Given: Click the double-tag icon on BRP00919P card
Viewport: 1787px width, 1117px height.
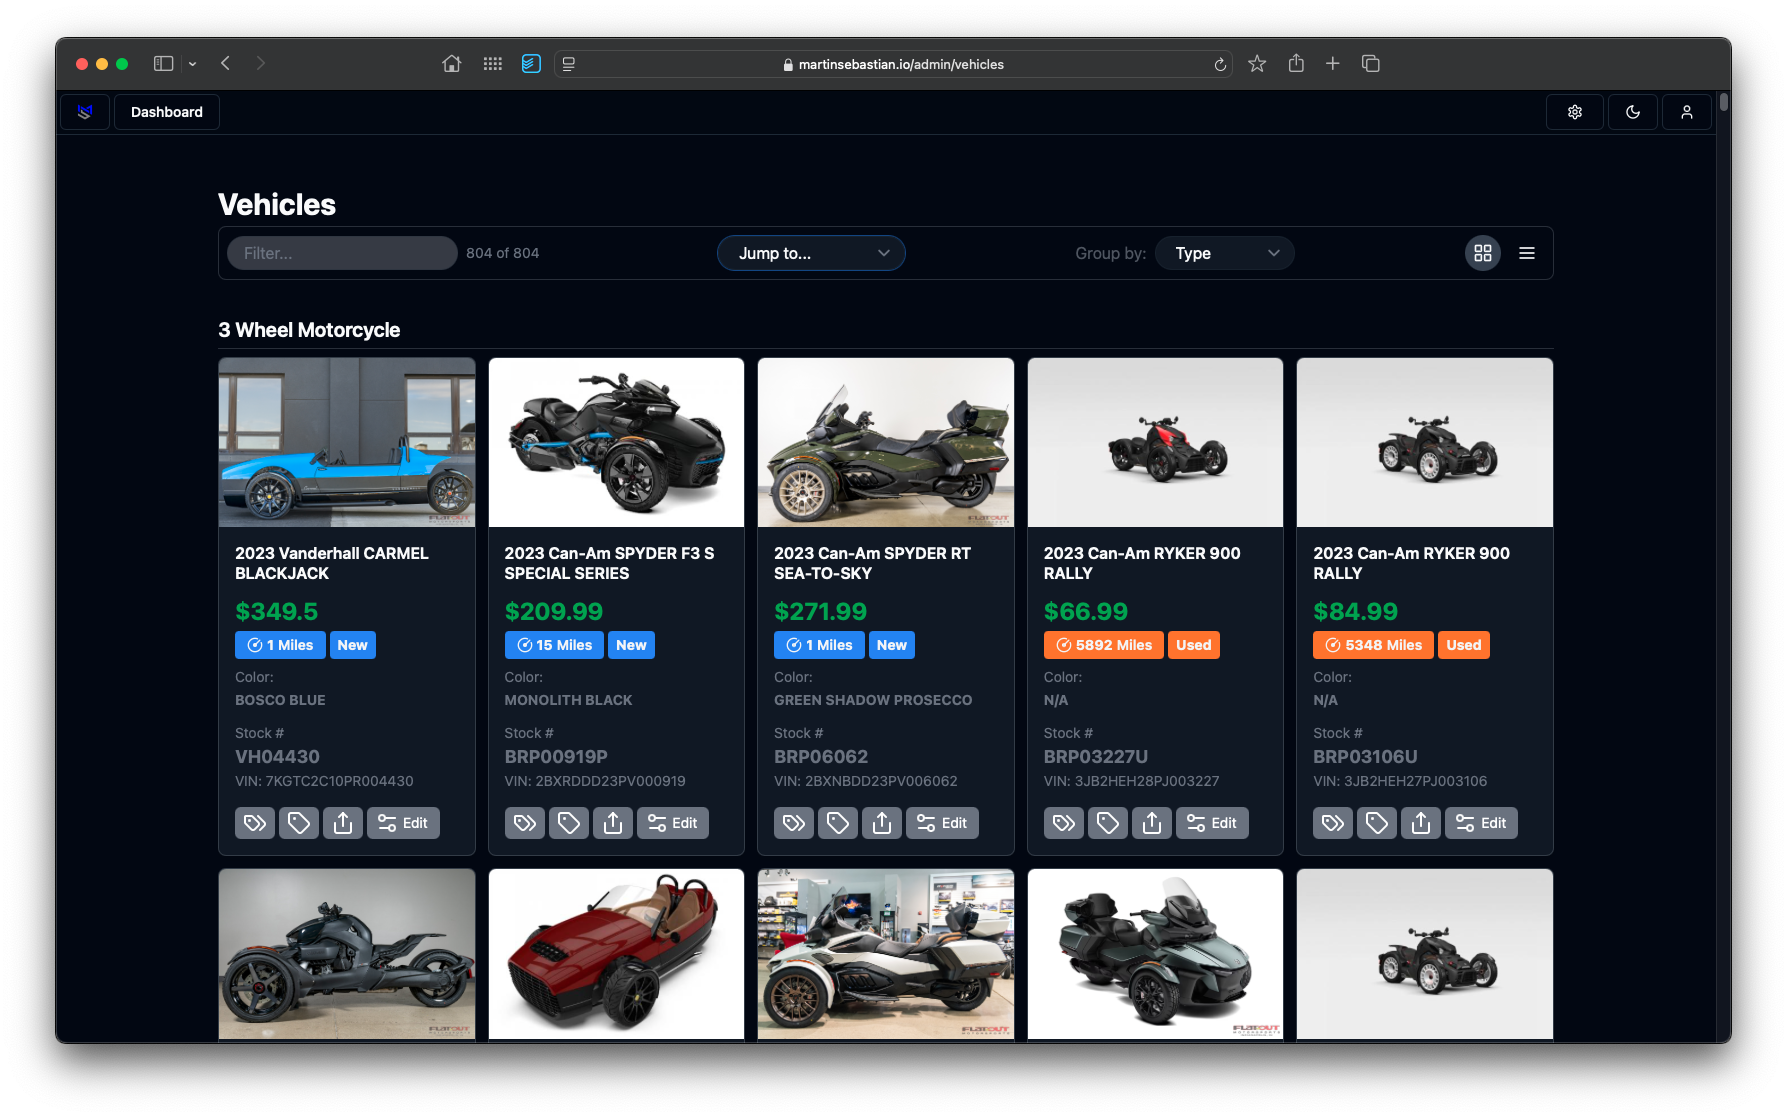Looking at the screenshot, I should click(x=525, y=823).
